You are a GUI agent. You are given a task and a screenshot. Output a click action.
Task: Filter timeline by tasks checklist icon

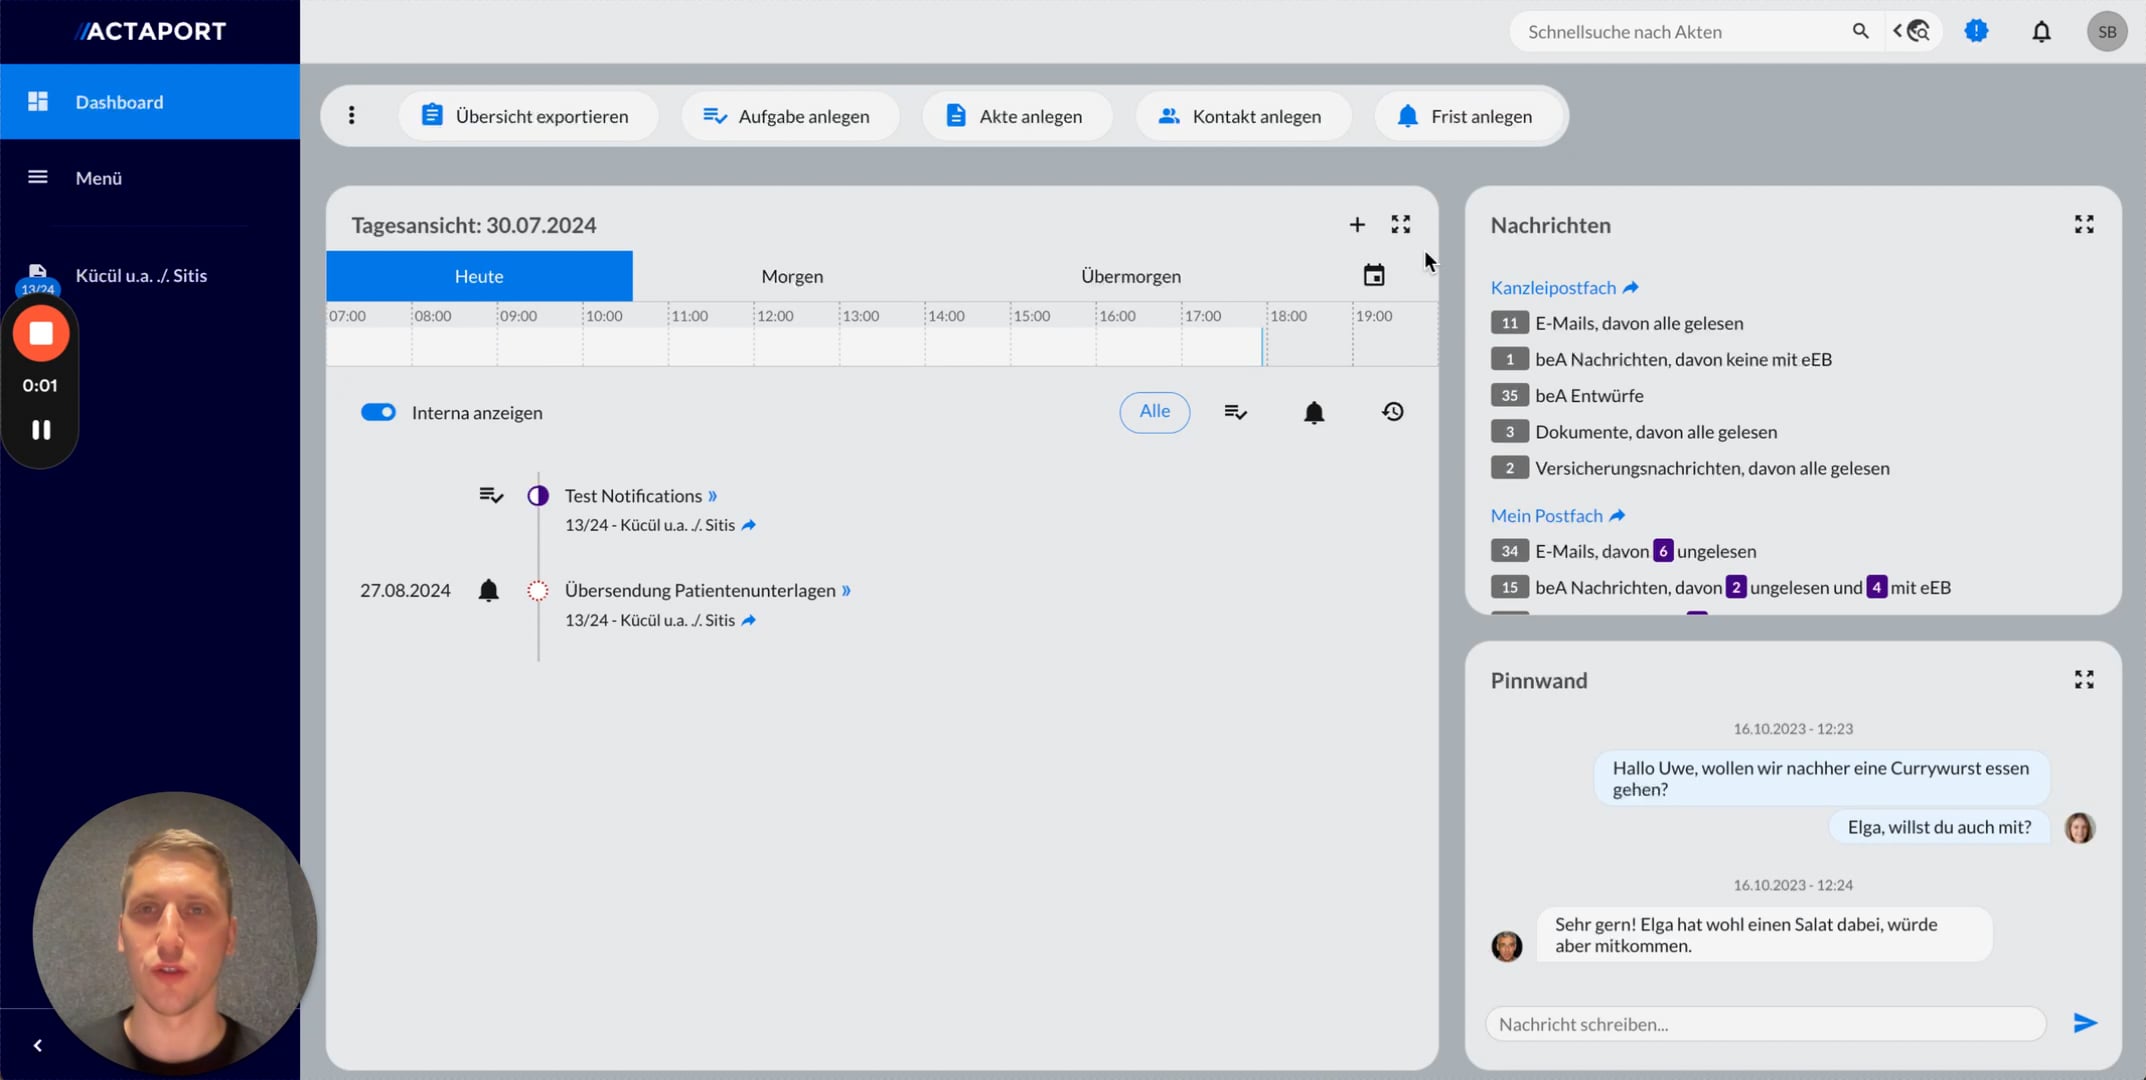[x=1235, y=412]
